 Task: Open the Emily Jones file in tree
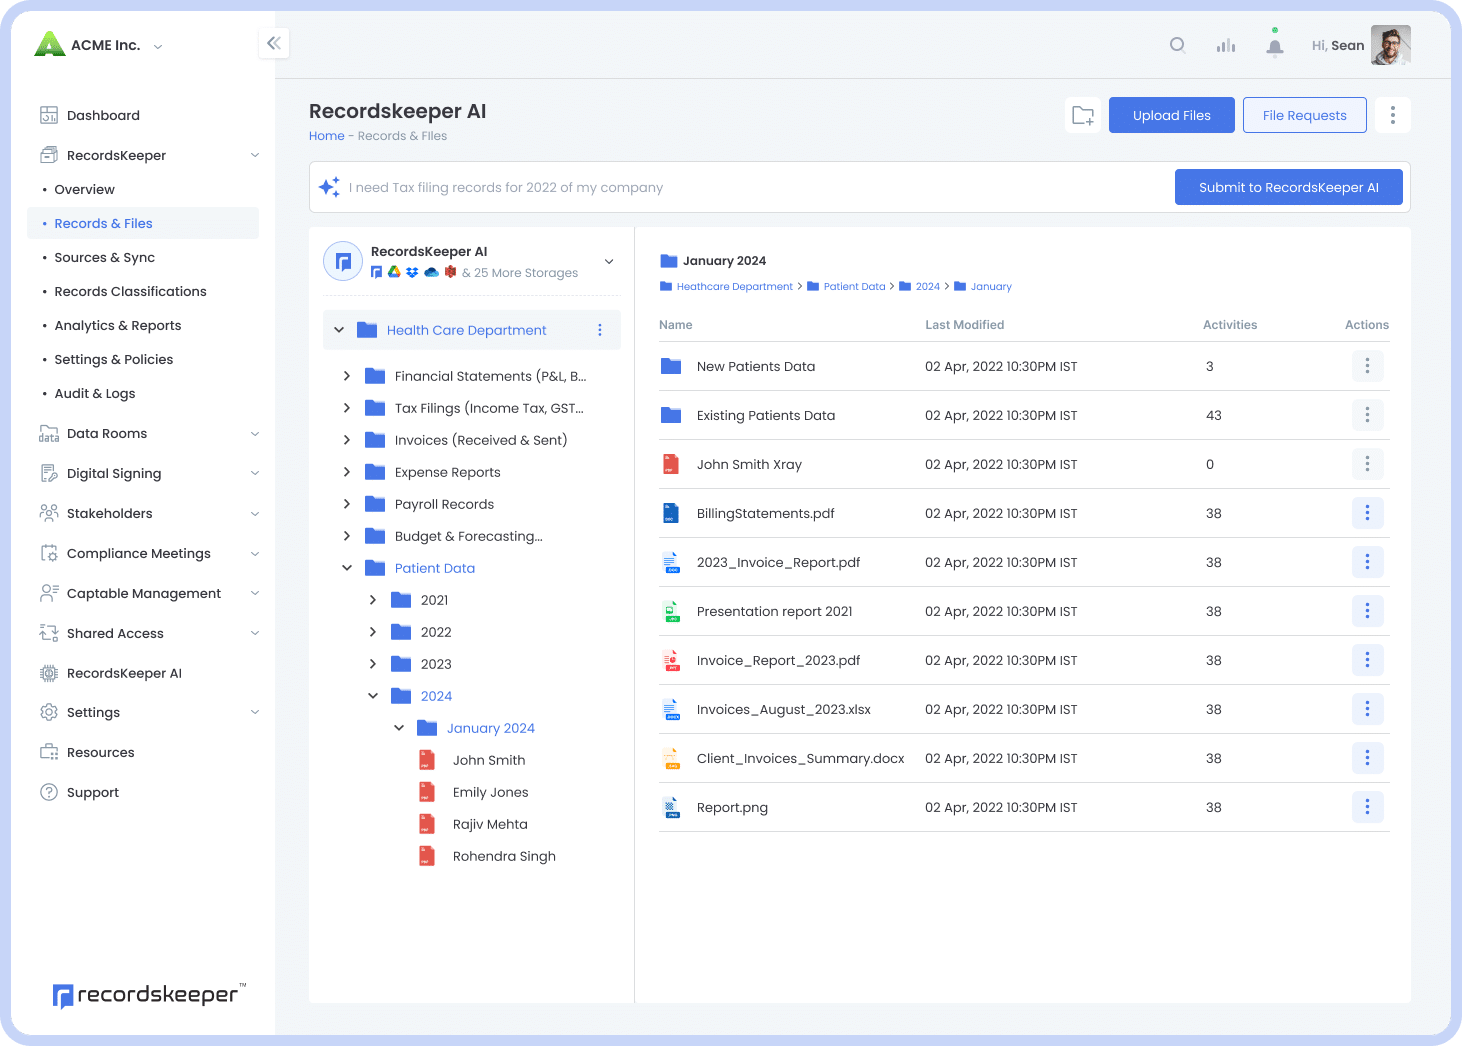point(490,792)
